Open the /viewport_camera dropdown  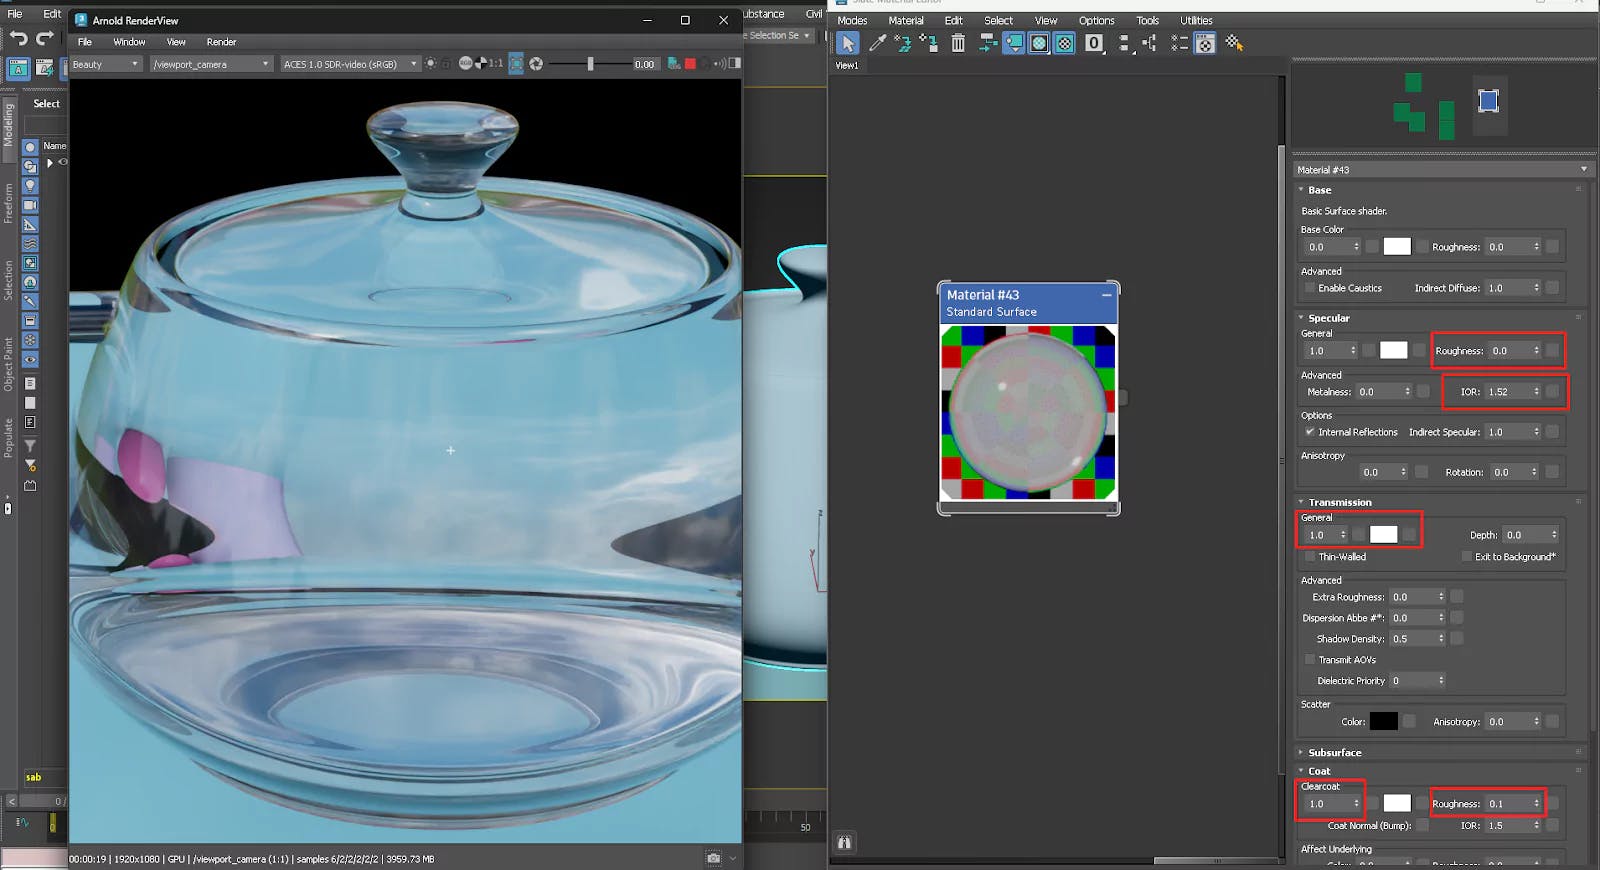tap(211, 64)
